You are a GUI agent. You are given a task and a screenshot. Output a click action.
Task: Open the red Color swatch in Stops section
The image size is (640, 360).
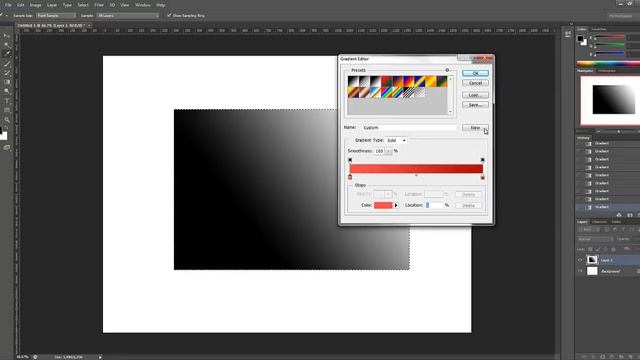pos(383,205)
